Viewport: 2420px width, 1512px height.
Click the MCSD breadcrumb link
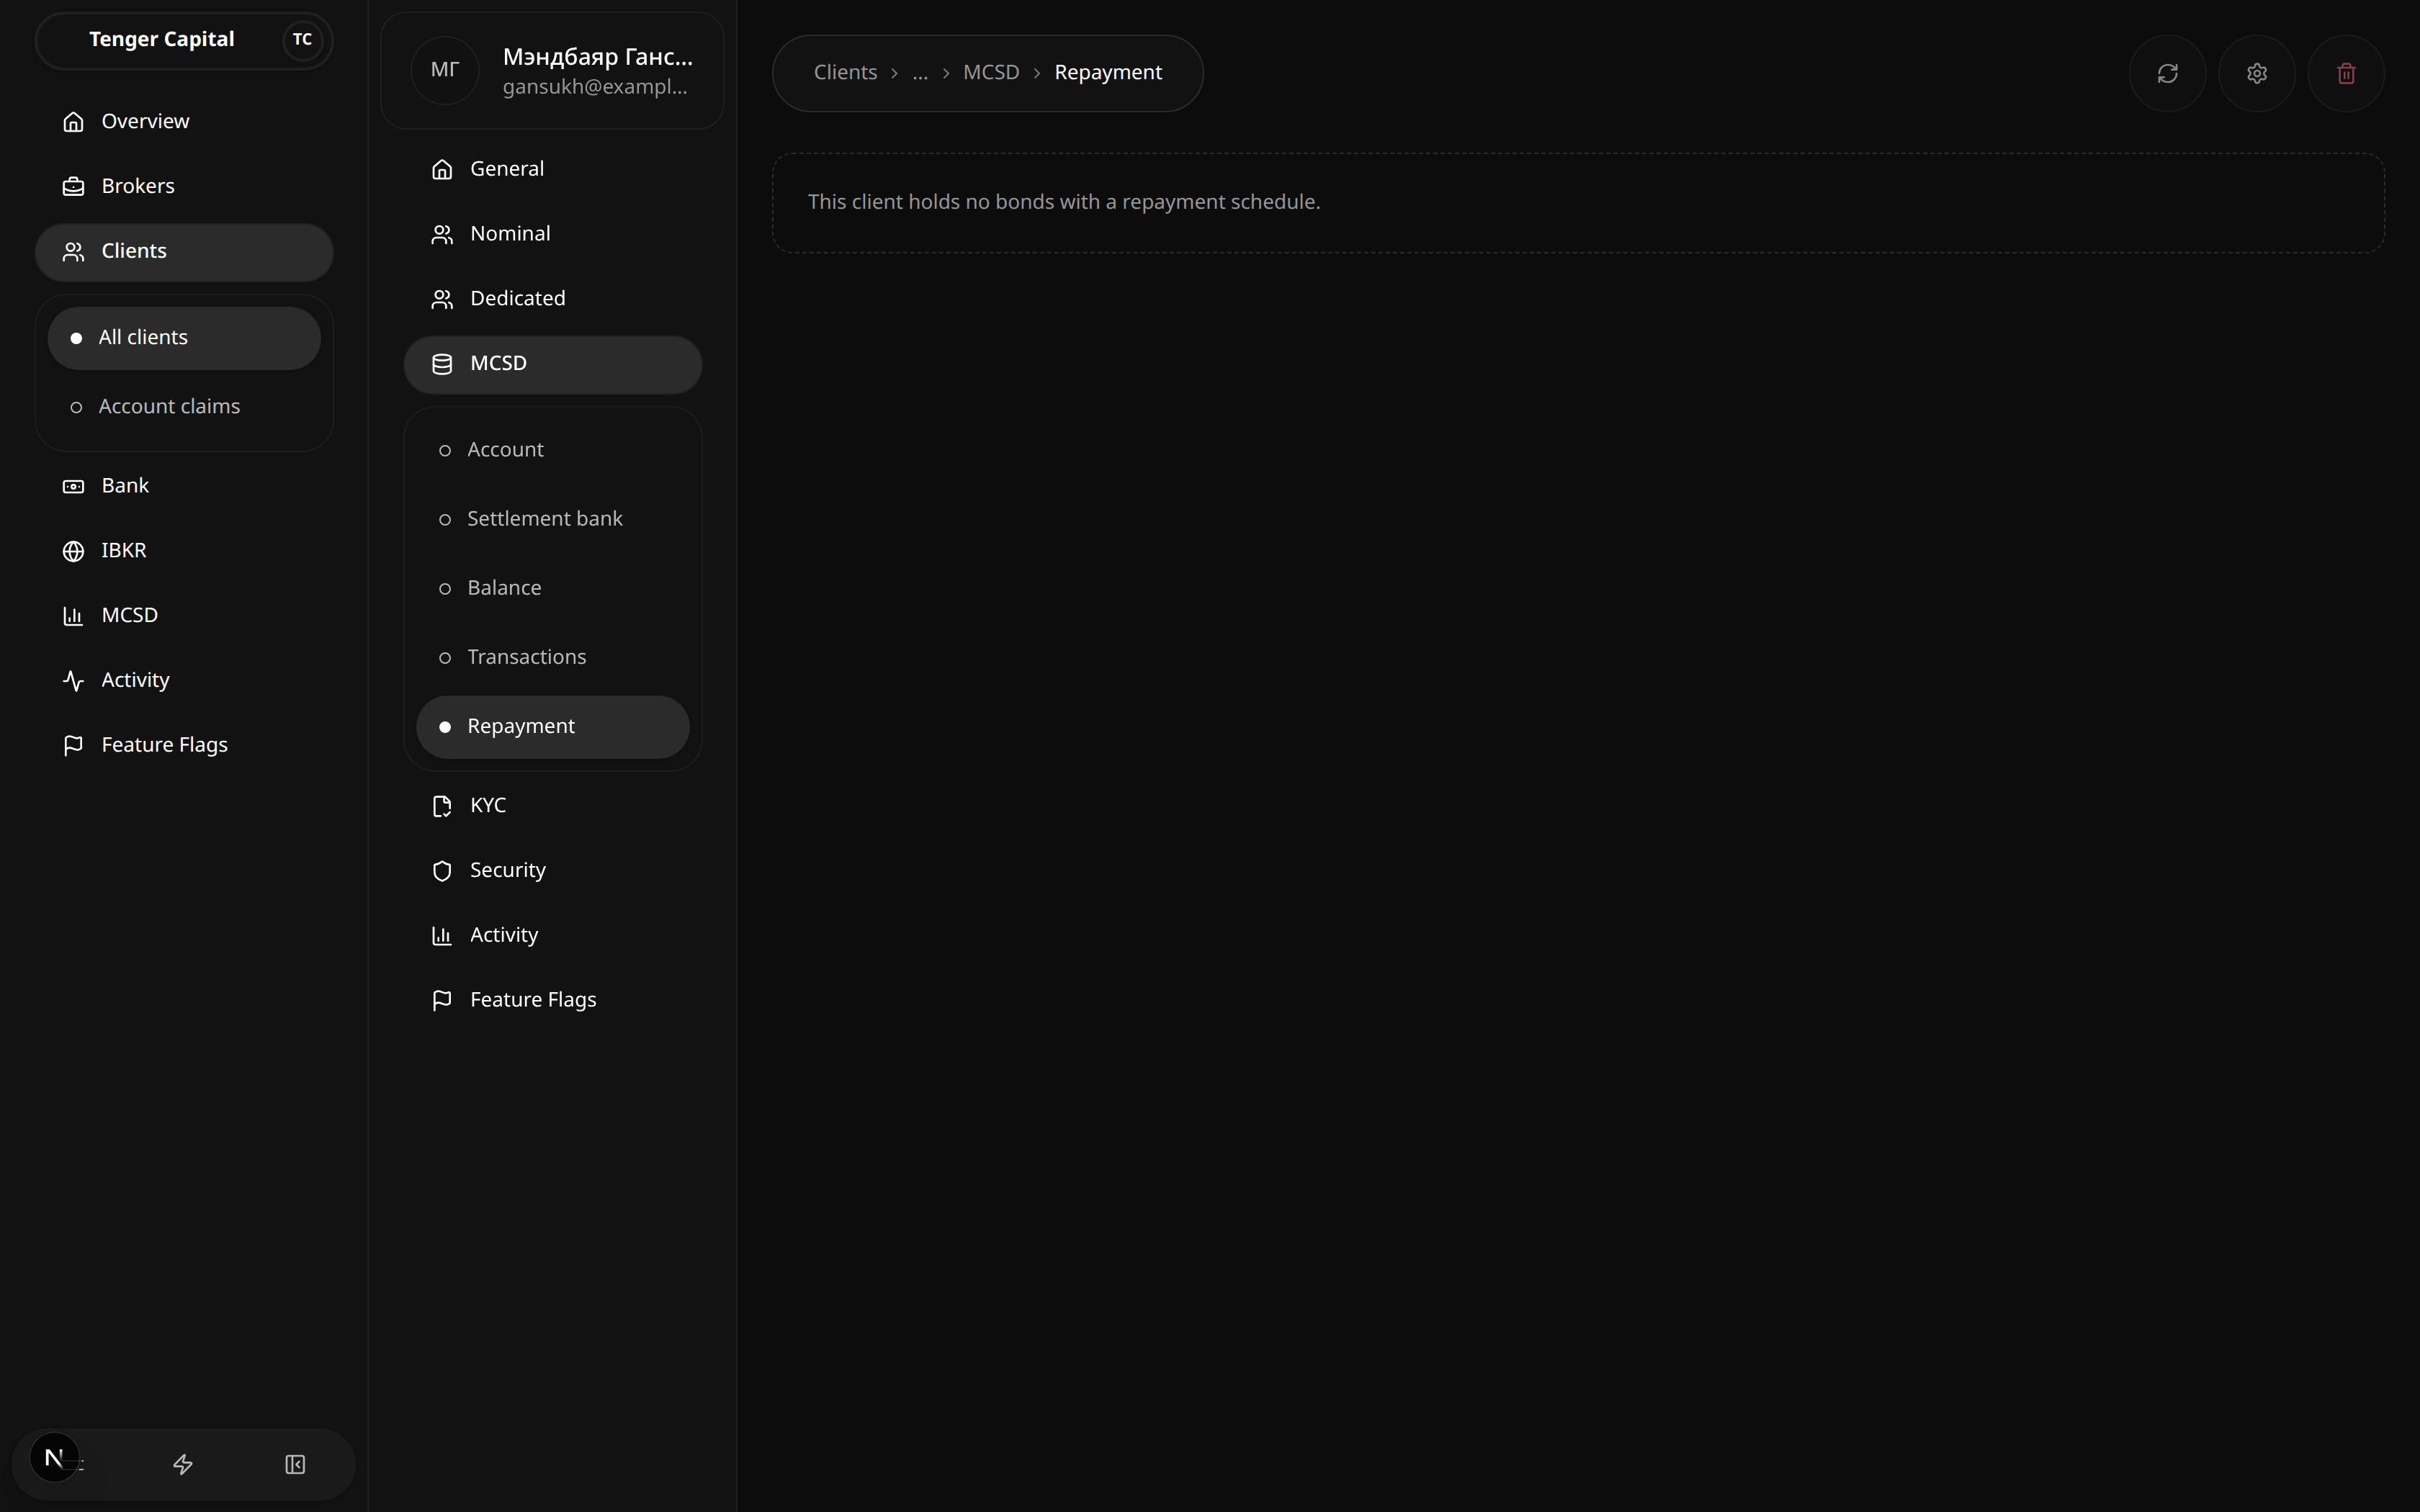991,73
